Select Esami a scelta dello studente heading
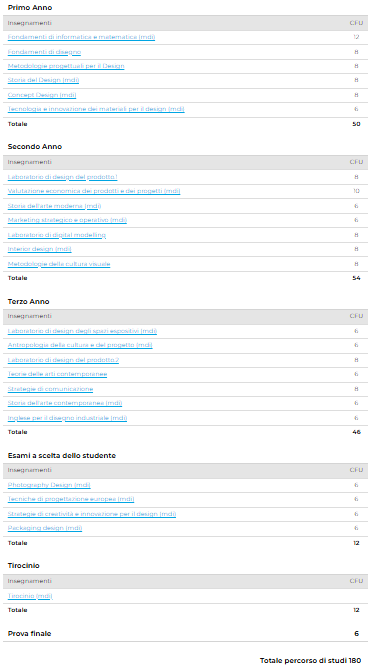374x666 pixels. [x=62, y=456]
